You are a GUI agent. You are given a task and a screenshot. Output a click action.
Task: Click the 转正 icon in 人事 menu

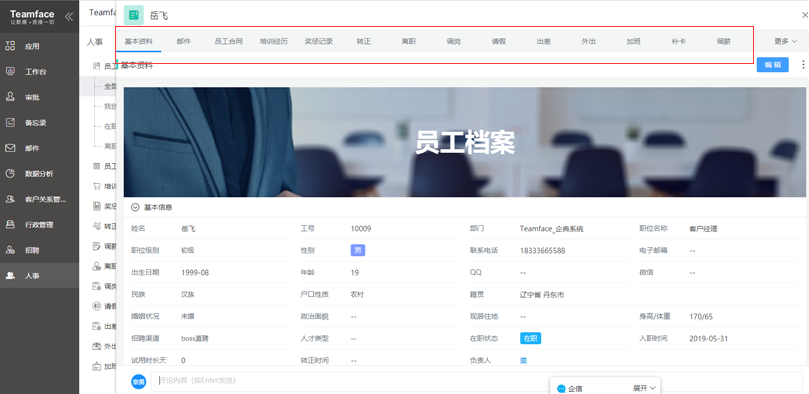[x=96, y=226]
